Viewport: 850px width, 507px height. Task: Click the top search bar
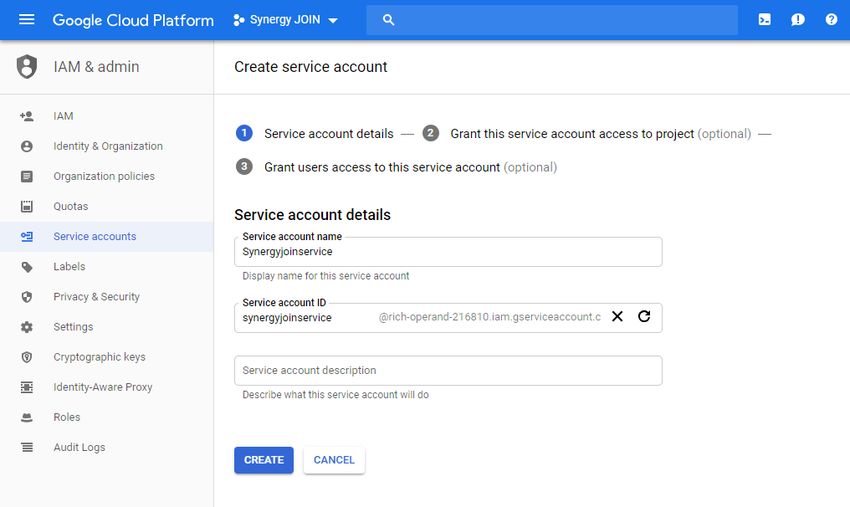(552, 20)
